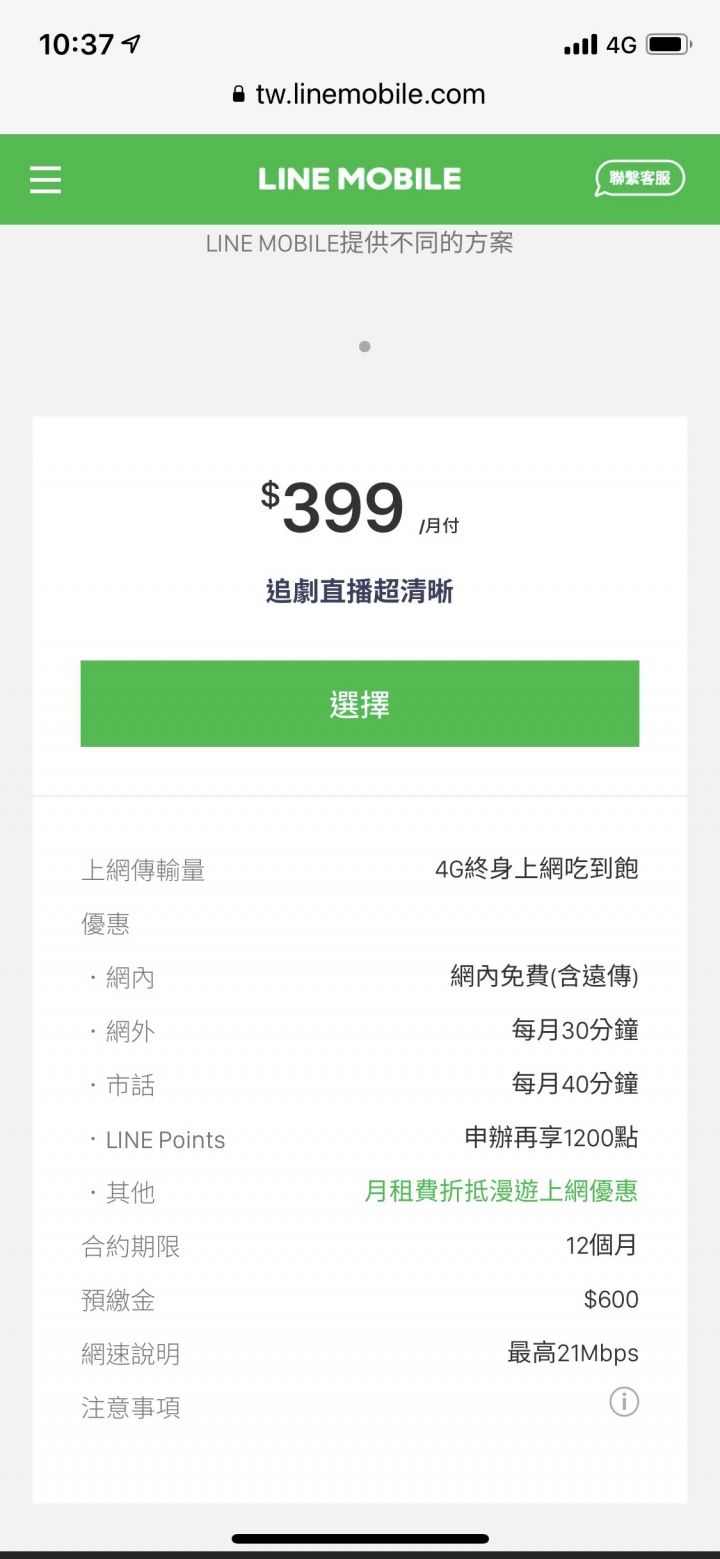Open the 注意事項 info icon
Screen dimensions: 720x1559
tap(624, 1402)
